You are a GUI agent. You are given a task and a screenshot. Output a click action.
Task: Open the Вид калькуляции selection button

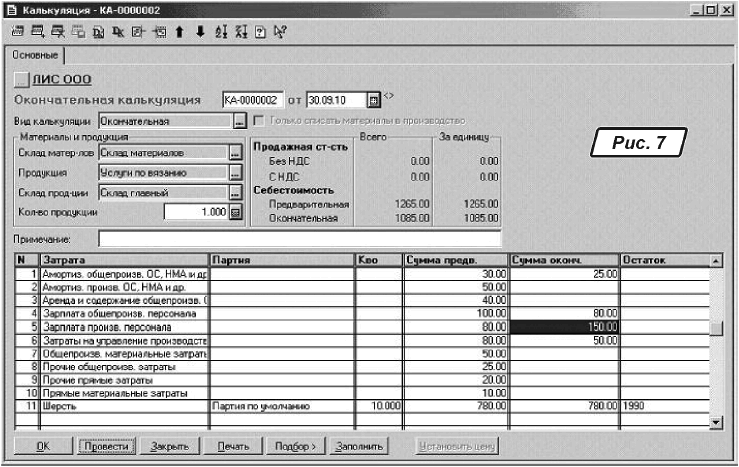point(238,121)
